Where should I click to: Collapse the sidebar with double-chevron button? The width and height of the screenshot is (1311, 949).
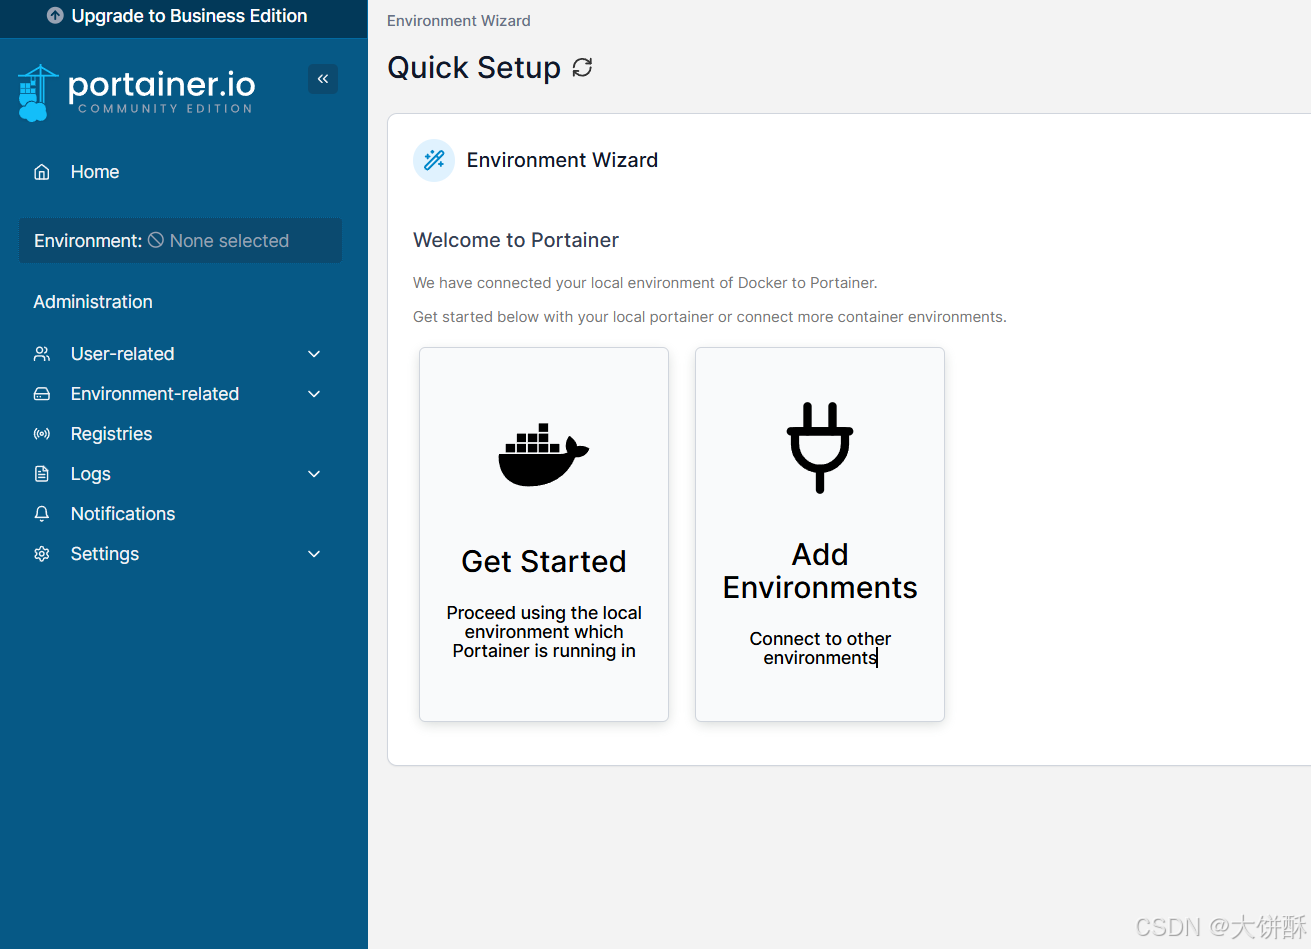(323, 79)
